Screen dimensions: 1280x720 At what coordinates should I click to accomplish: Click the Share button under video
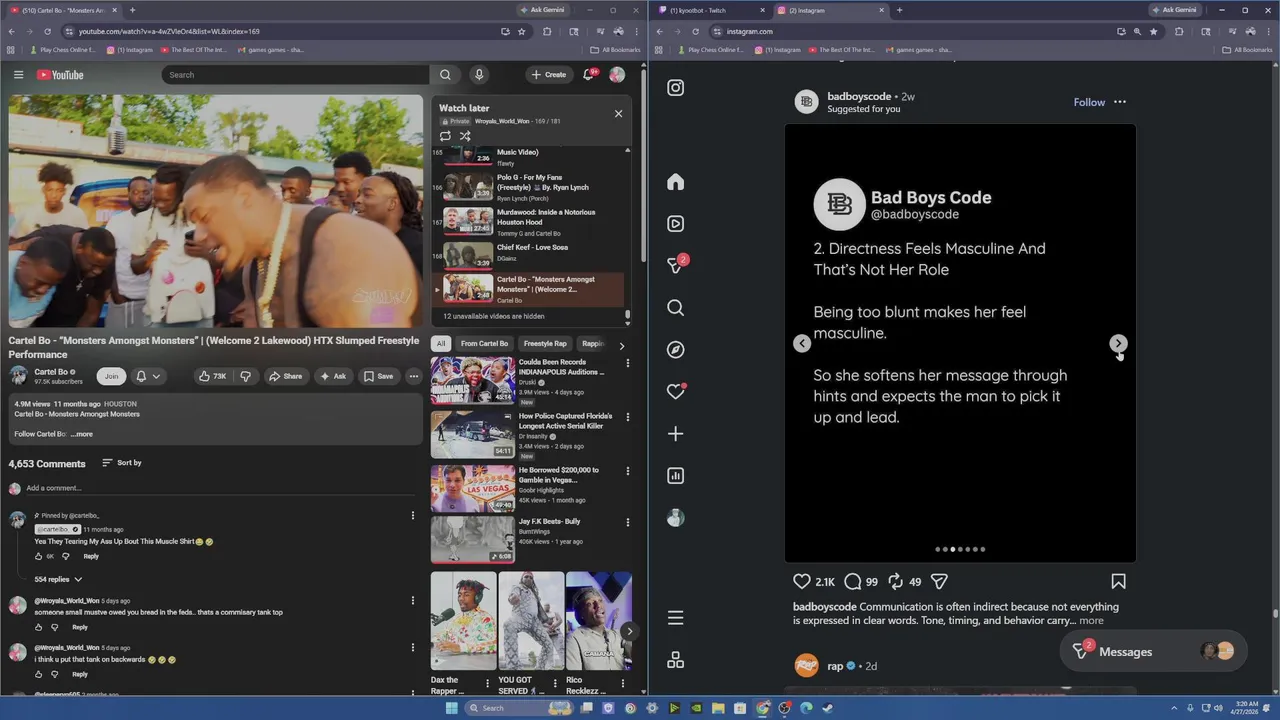(x=285, y=376)
